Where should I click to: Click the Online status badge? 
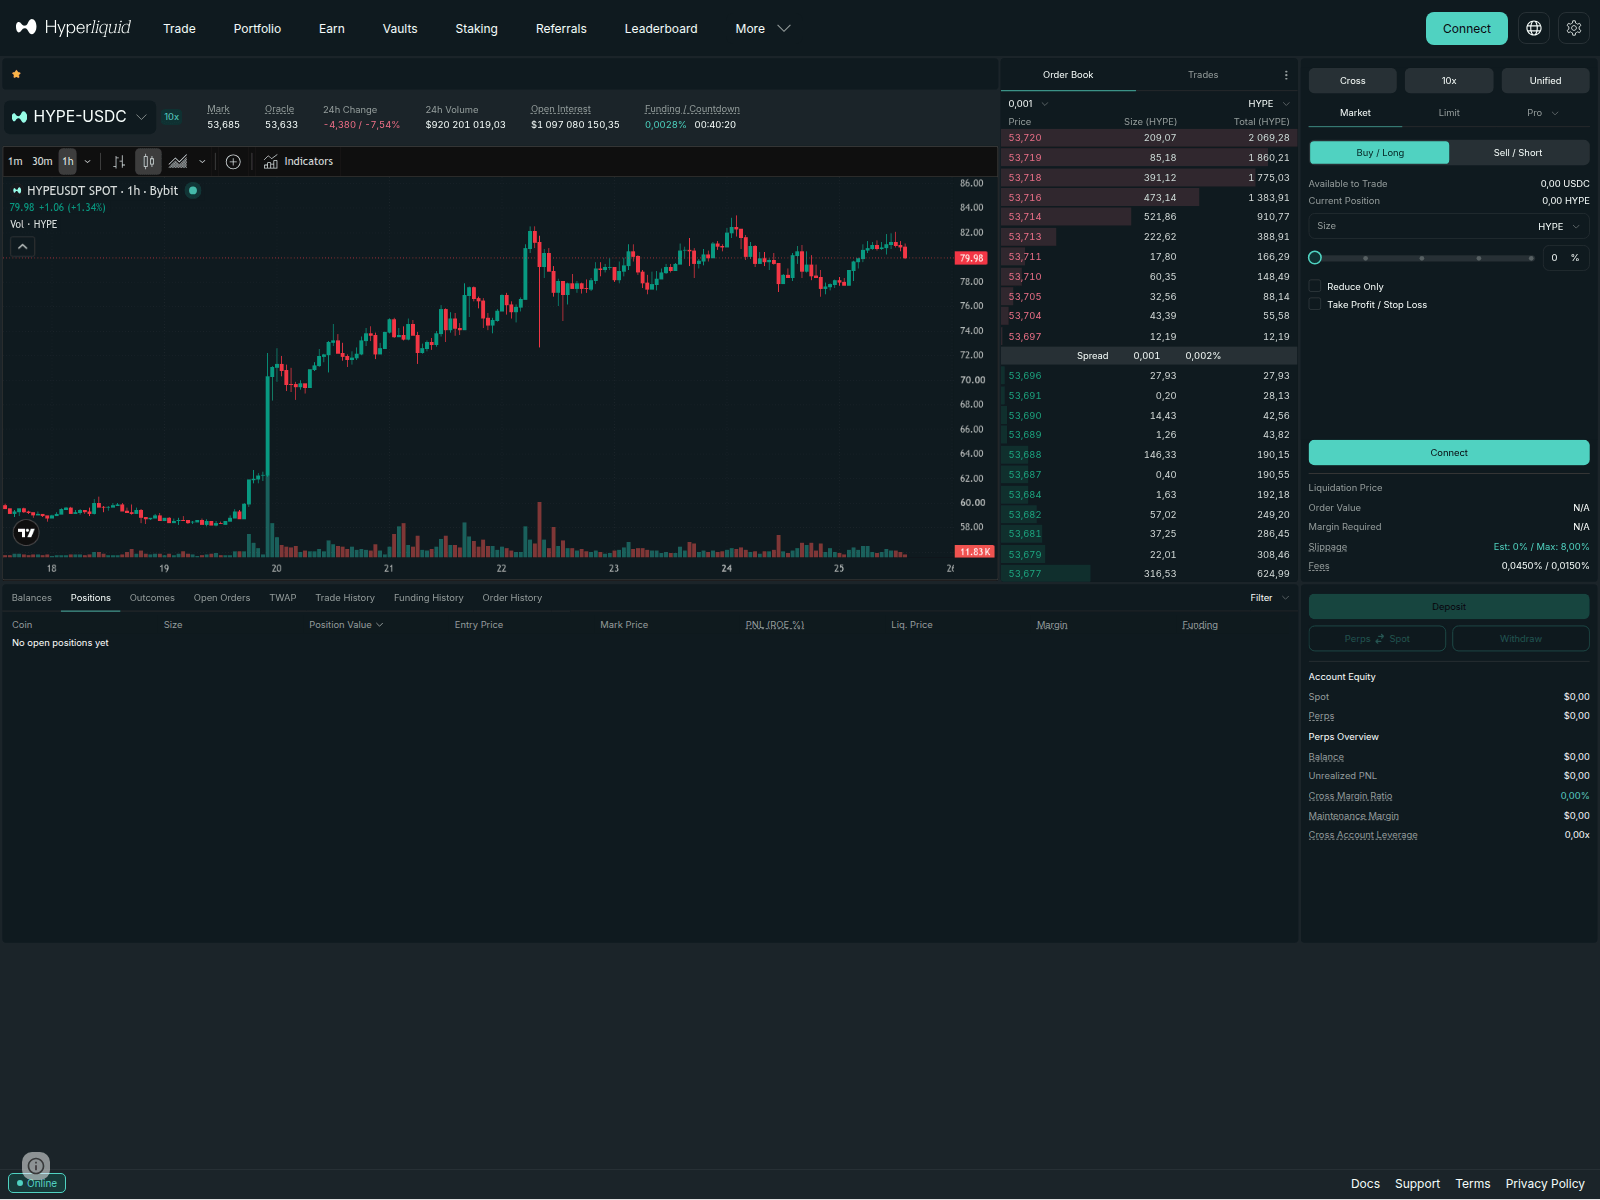click(x=37, y=1183)
